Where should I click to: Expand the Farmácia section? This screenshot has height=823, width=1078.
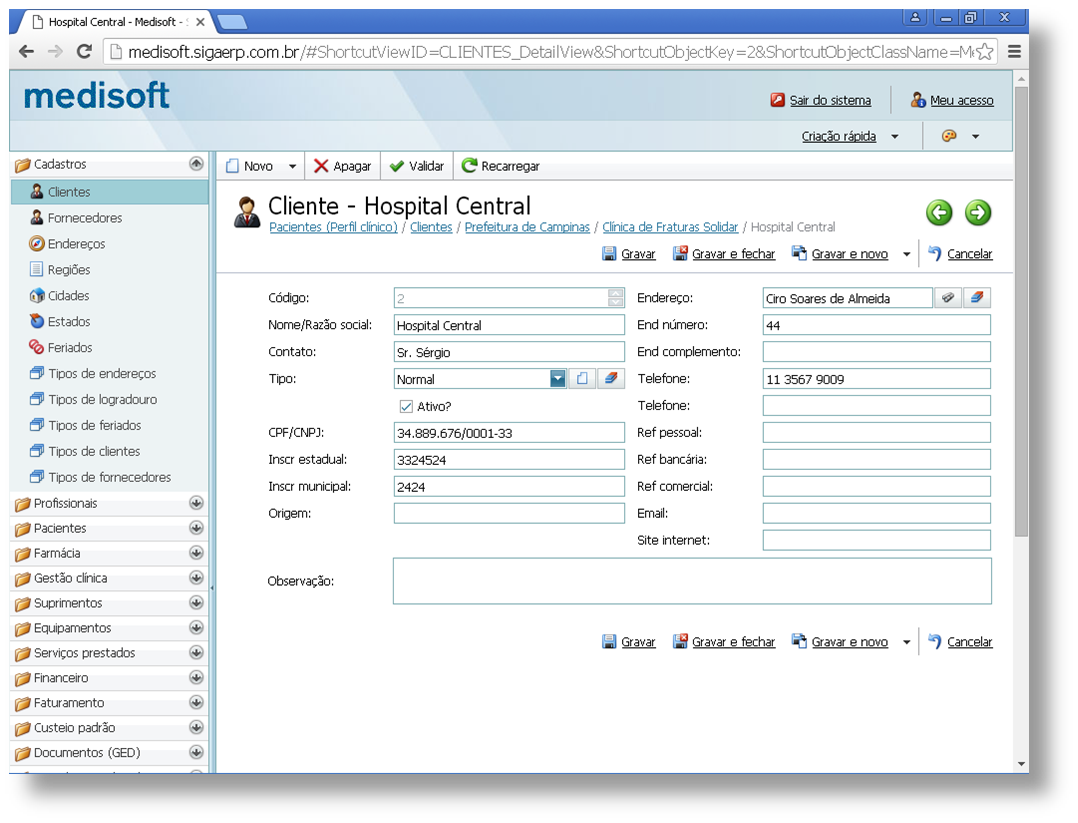(196, 553)
